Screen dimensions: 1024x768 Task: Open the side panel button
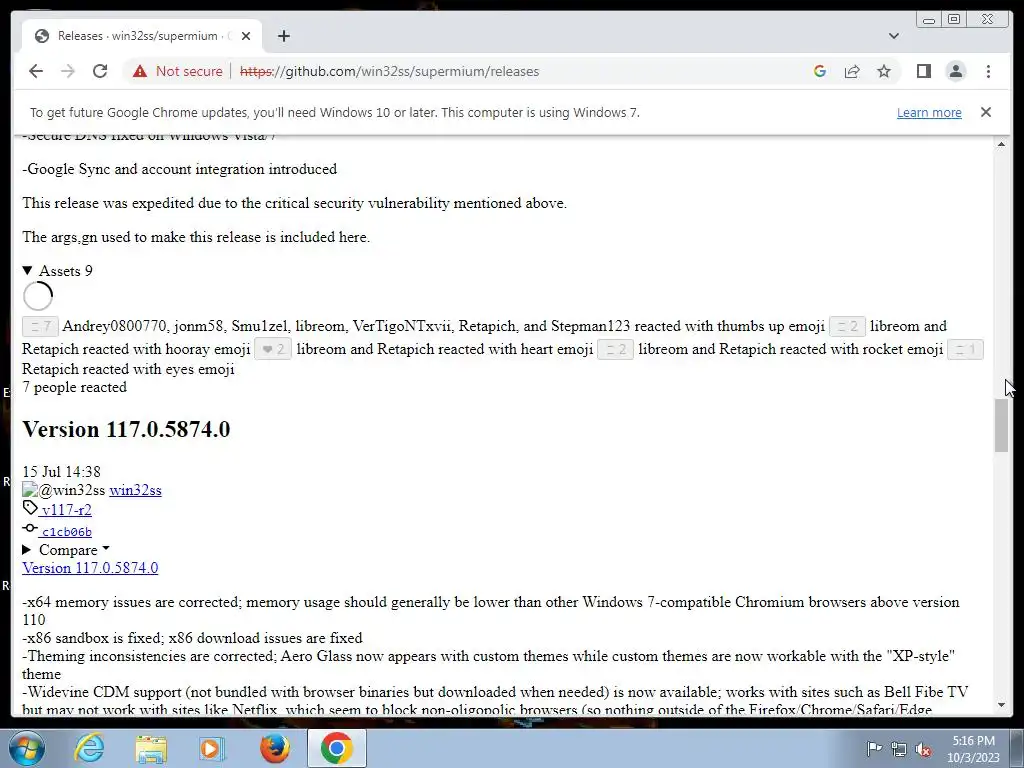923,71
